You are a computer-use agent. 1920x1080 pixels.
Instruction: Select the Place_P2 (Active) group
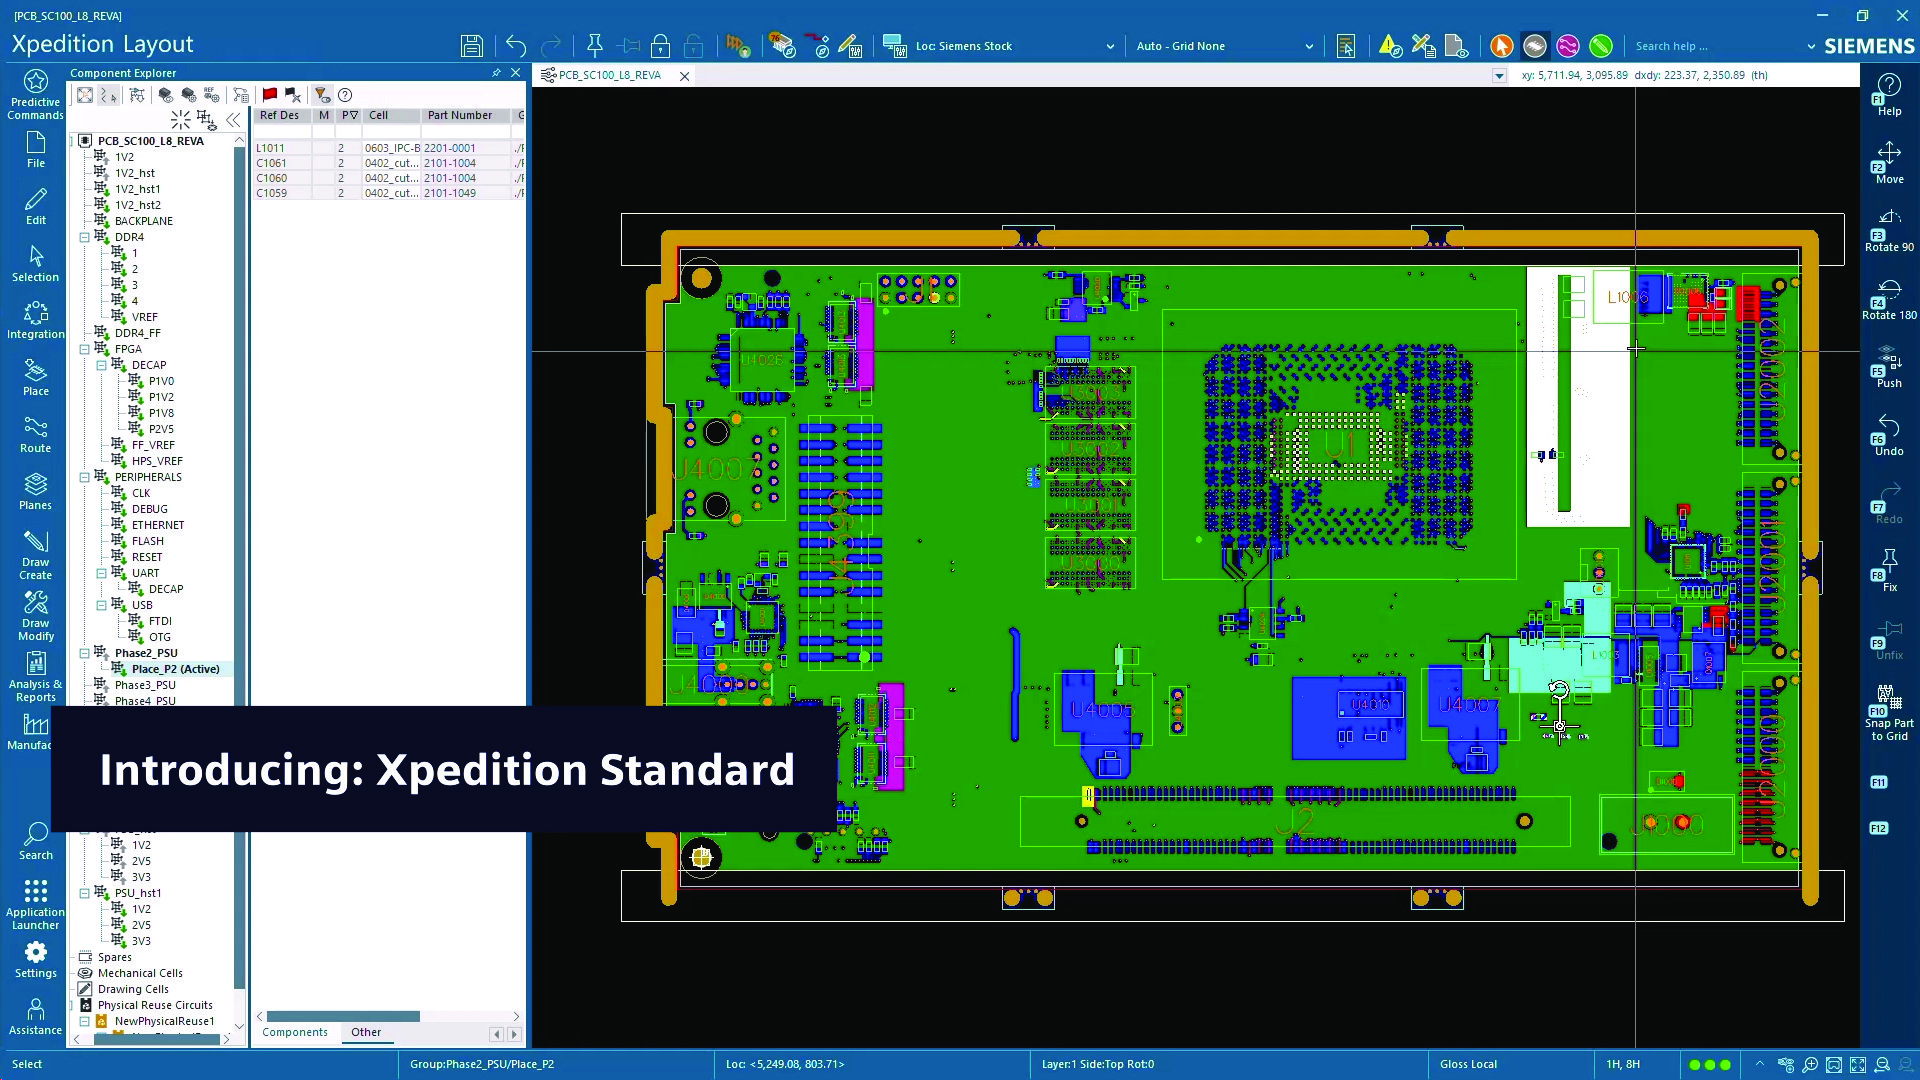175,669
